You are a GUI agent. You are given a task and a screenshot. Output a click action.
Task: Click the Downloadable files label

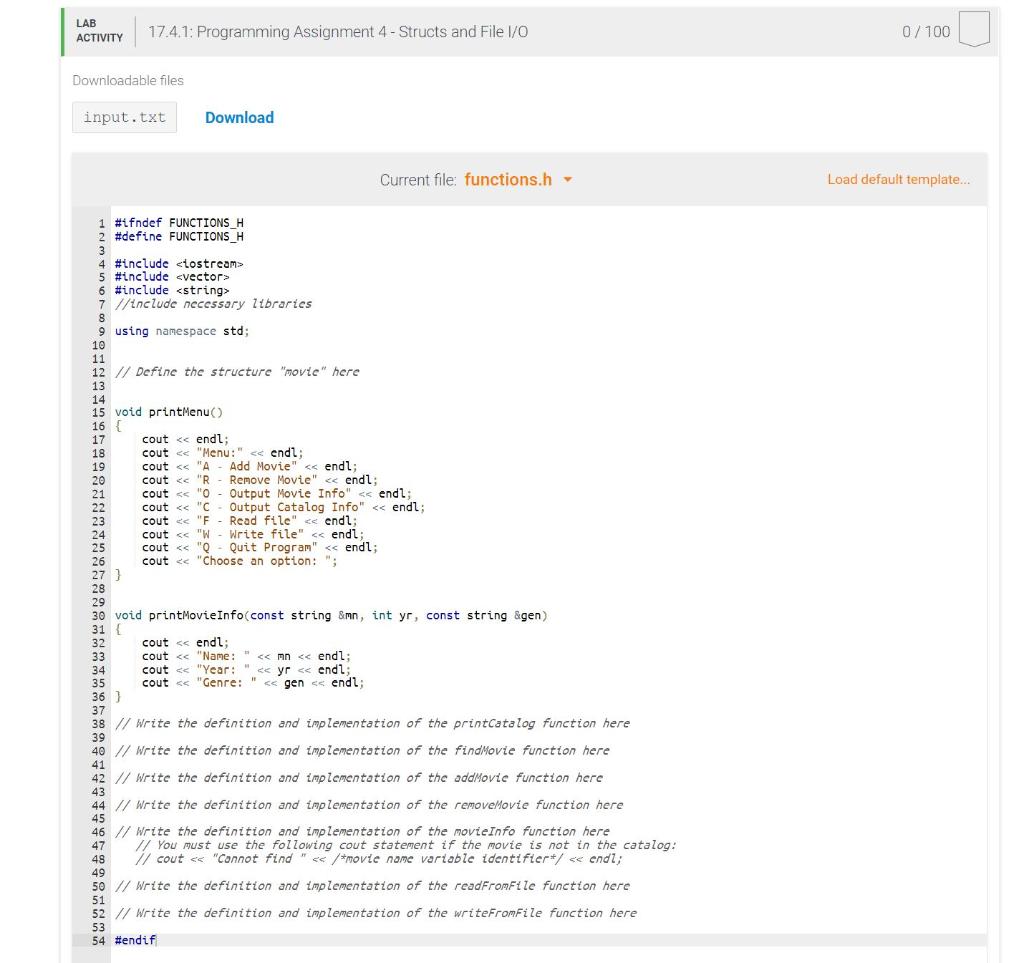click(128, 80)
